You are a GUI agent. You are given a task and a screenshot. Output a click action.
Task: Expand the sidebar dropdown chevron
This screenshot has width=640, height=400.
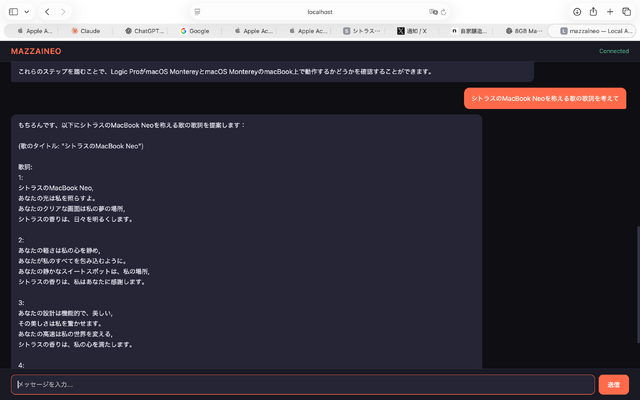[27, 11]
